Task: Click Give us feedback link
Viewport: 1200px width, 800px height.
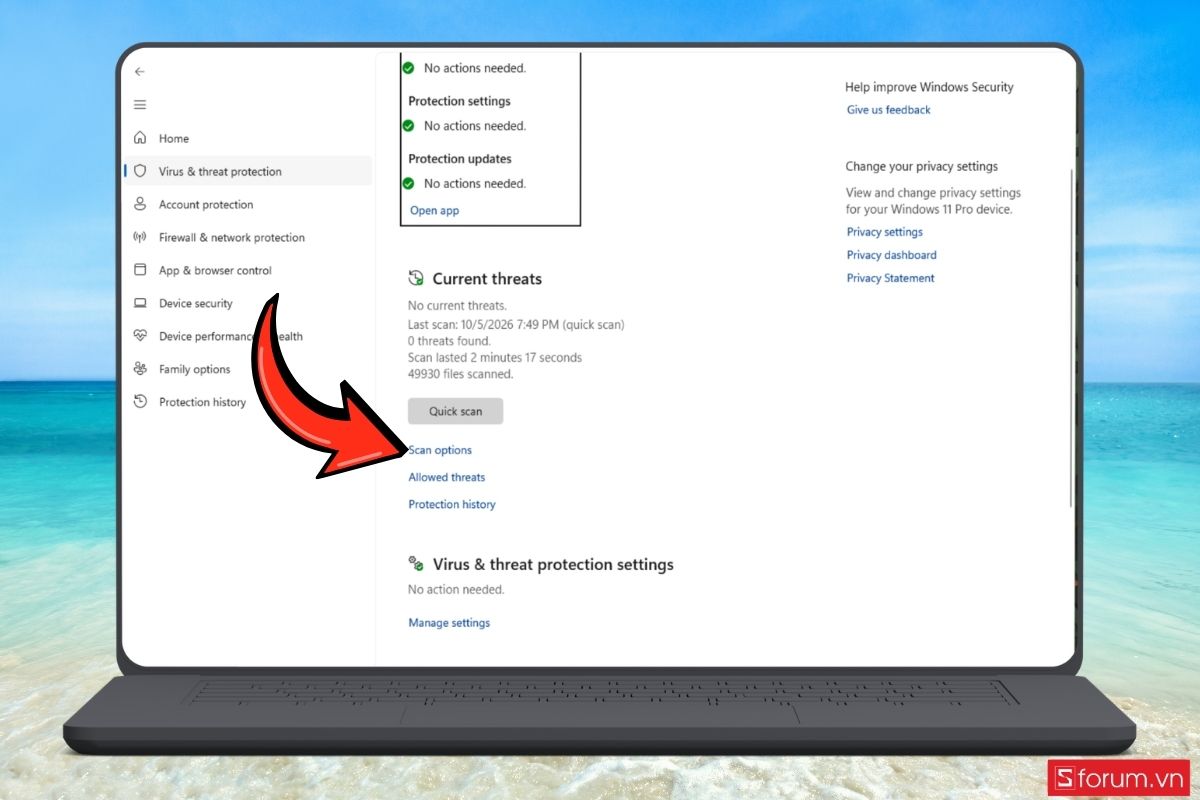Action: click(x=889, y=110)
